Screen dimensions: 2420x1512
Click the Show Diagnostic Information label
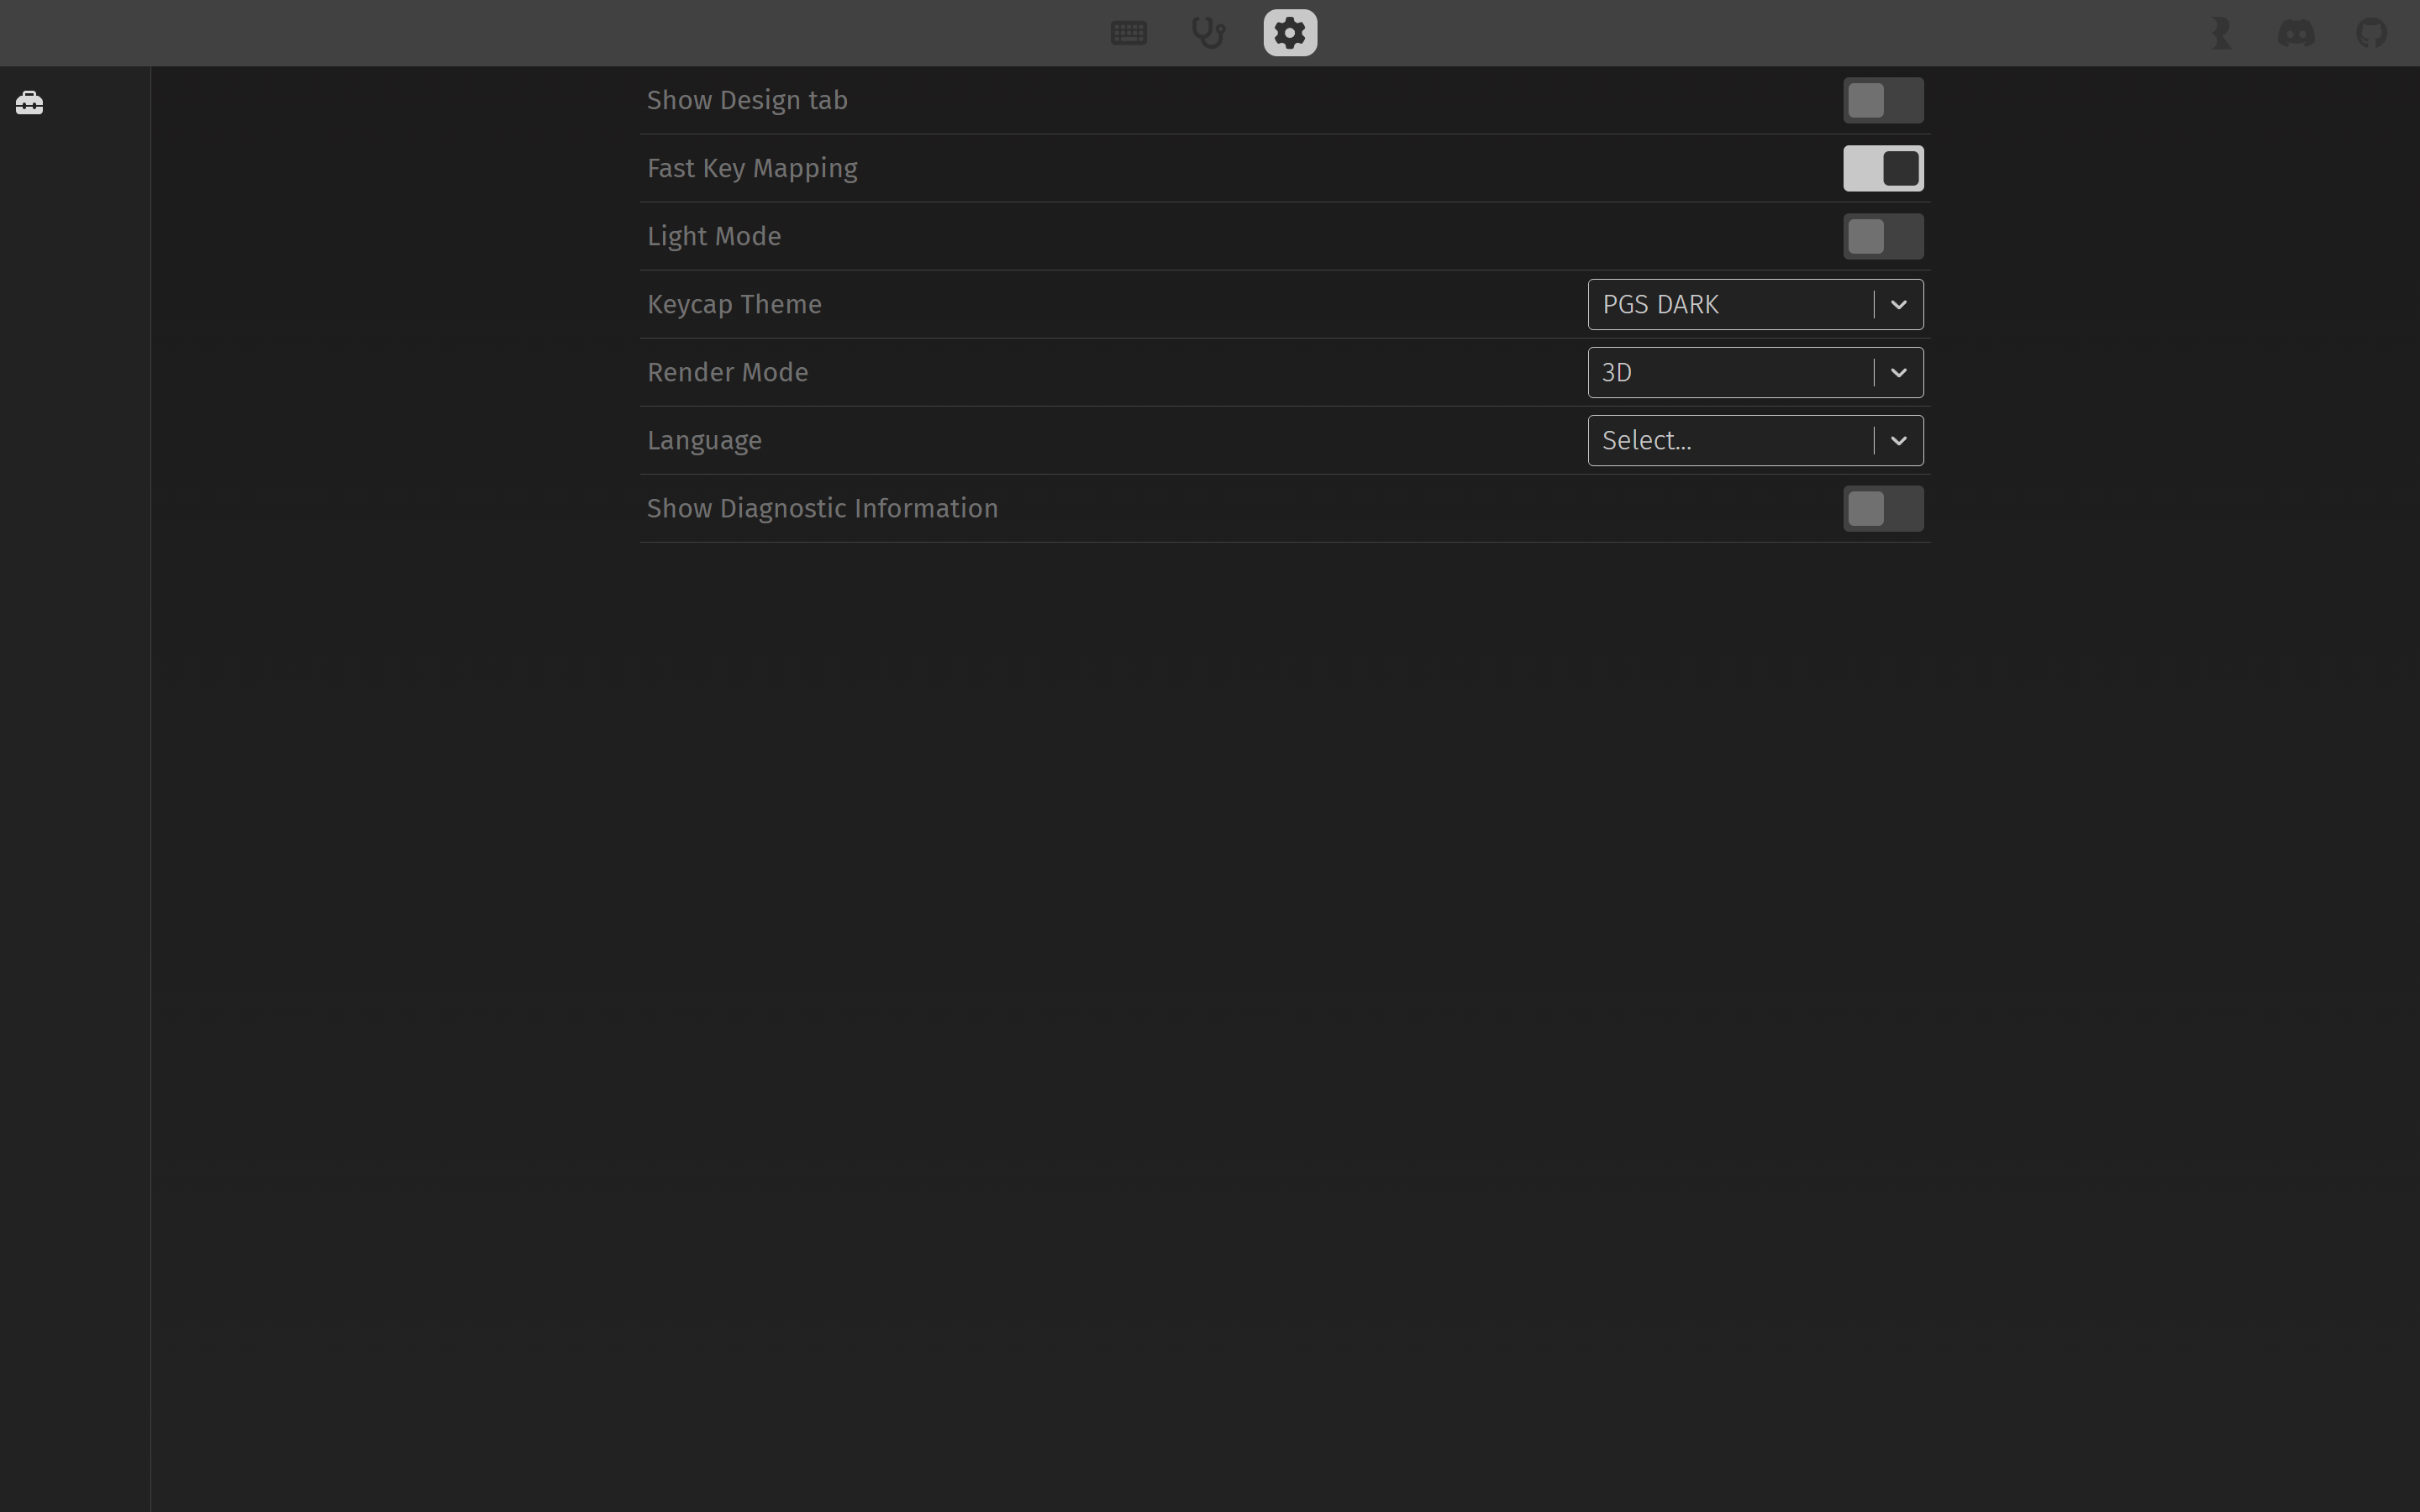pyautogui.click(x=821, y=508)
